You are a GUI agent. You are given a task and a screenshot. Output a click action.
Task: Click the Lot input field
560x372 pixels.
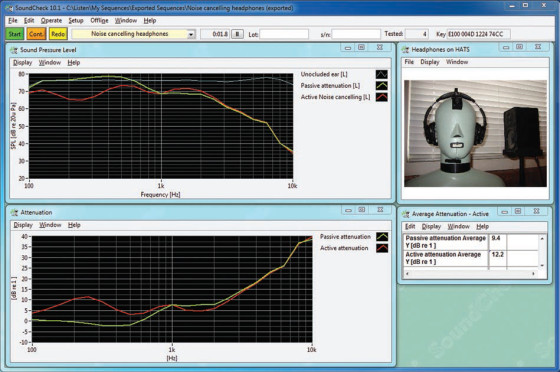[284, 34]
